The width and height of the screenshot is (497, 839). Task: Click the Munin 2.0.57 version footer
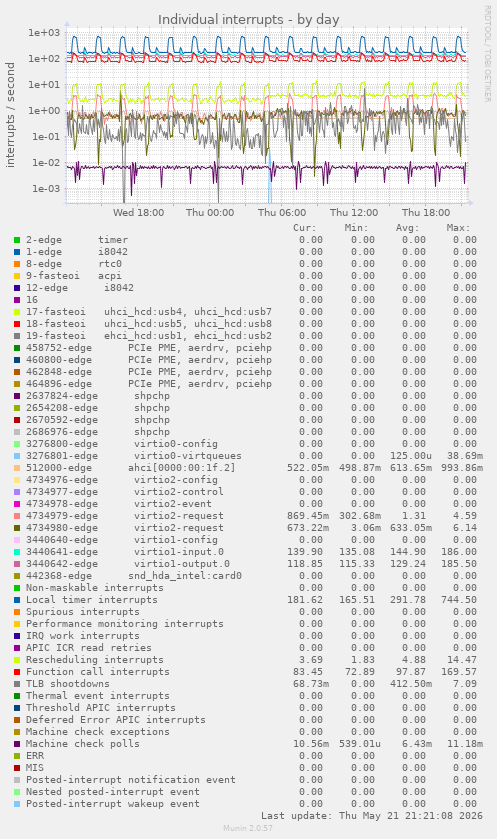click(x=248, y=828)
